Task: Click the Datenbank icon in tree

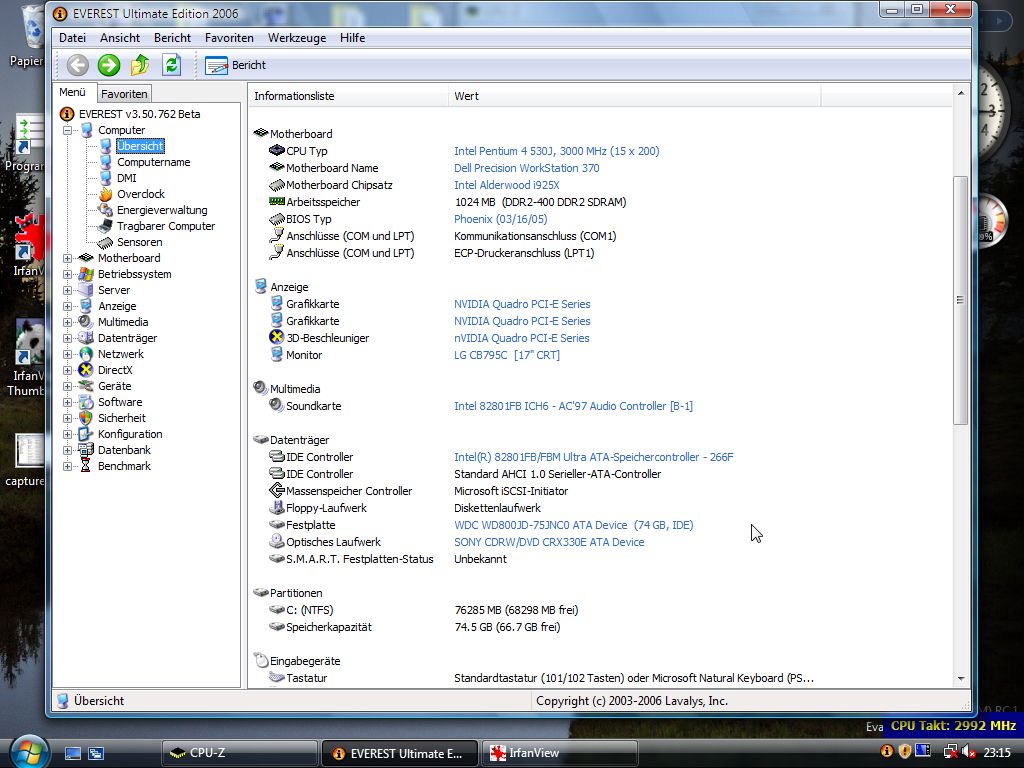Action: tap(86, 450)
